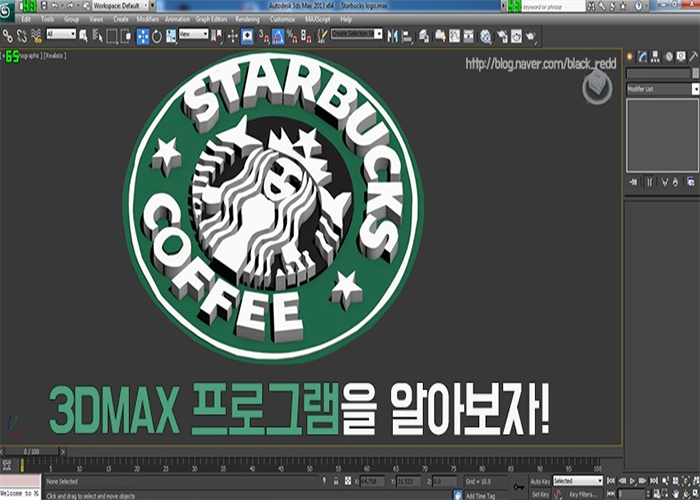Click the Select and Manipulate icon
The width and height of the screenshot is (700, 500).
click(233, 36)
